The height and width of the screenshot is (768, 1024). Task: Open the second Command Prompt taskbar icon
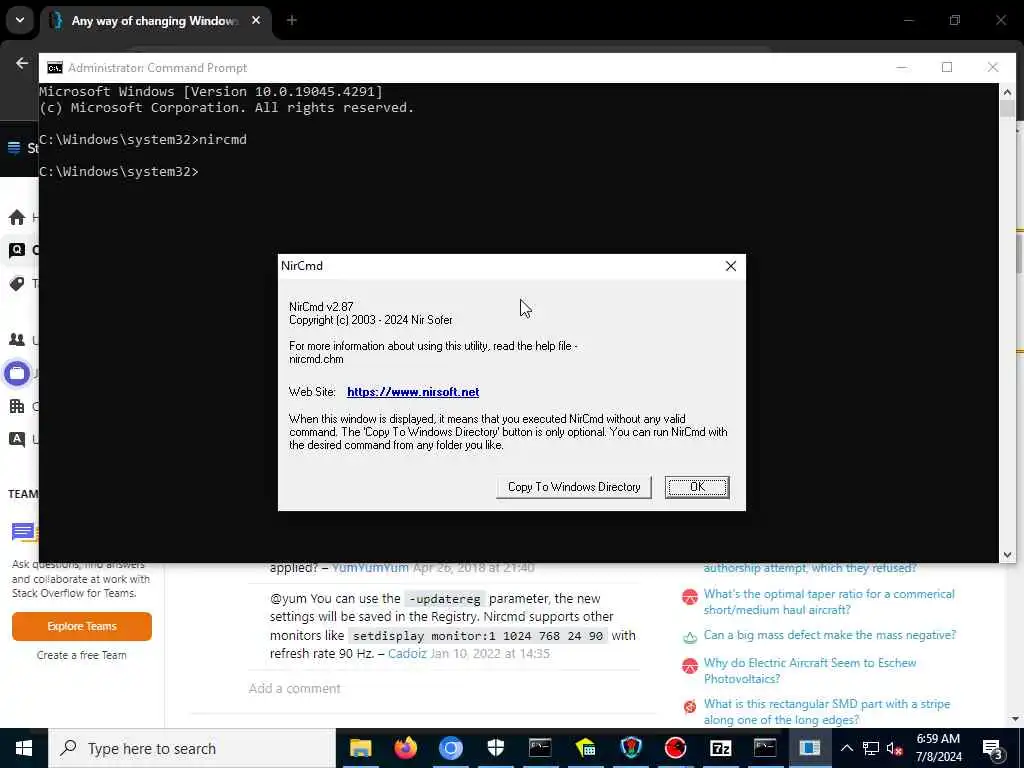(x=765, y=748)
